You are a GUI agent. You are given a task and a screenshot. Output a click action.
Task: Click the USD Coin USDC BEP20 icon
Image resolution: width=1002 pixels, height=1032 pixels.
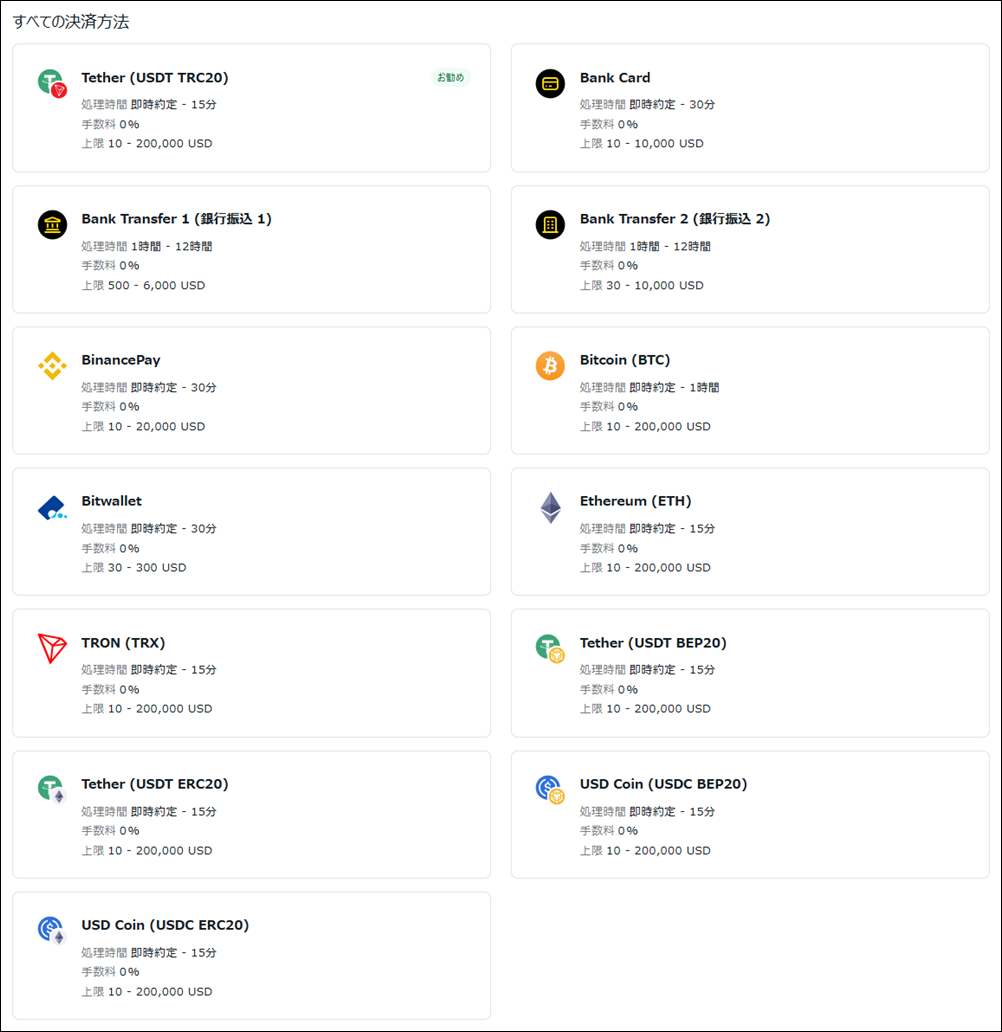550,790
